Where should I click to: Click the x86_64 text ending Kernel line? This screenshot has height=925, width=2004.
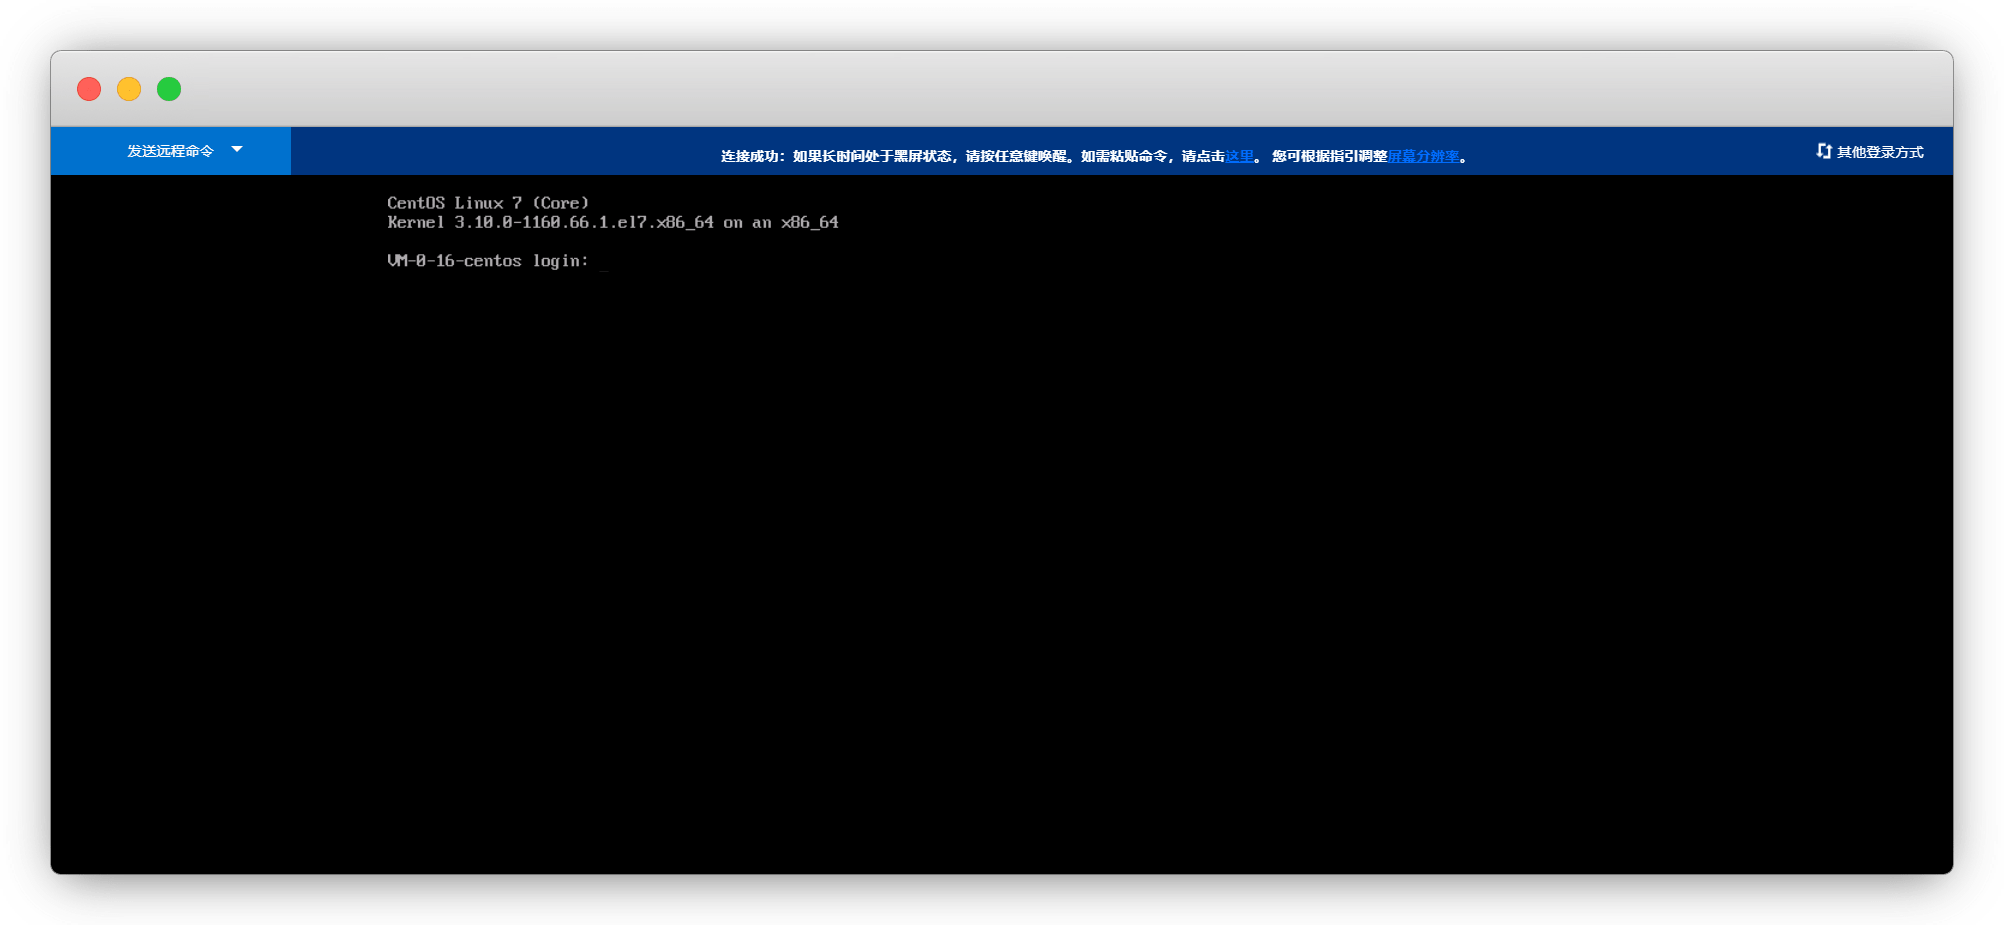pyautogui.click(x=809, y=223)
